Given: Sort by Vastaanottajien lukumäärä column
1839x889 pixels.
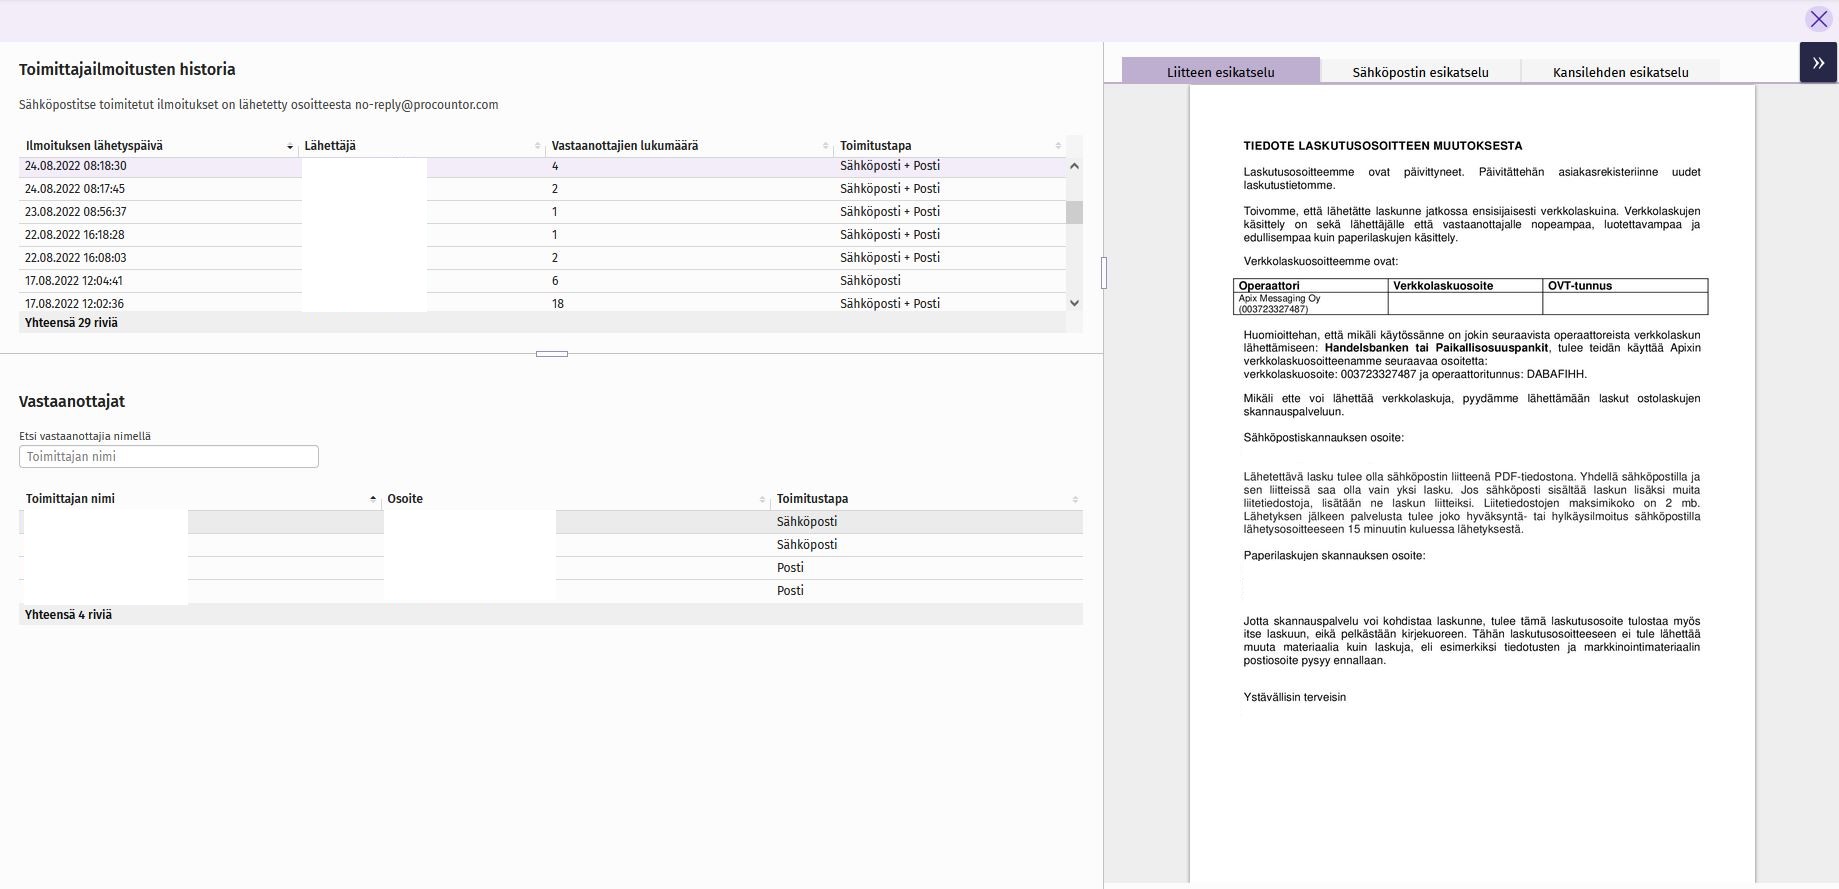Looking at the screenshot, I should (x=690, y=146).
